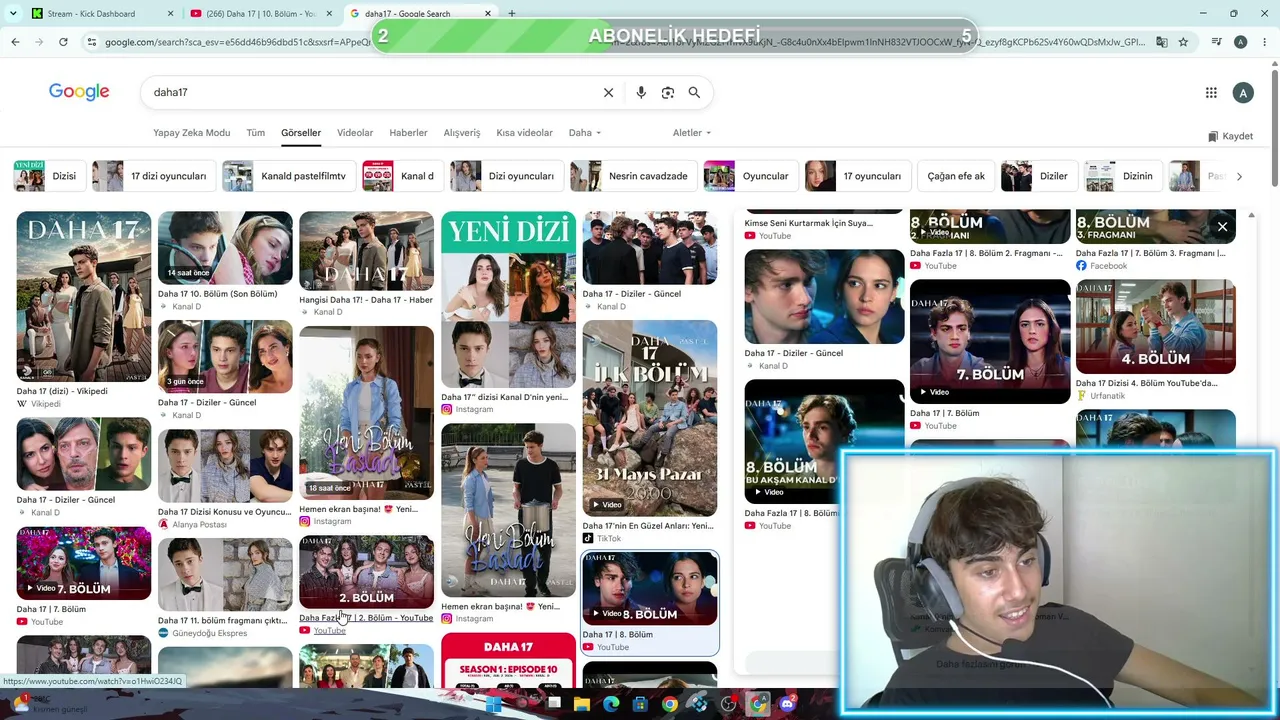Start voice search with the microphone icon
Viewport: 1280px width, 720px height.
click(x=641, y=93)
